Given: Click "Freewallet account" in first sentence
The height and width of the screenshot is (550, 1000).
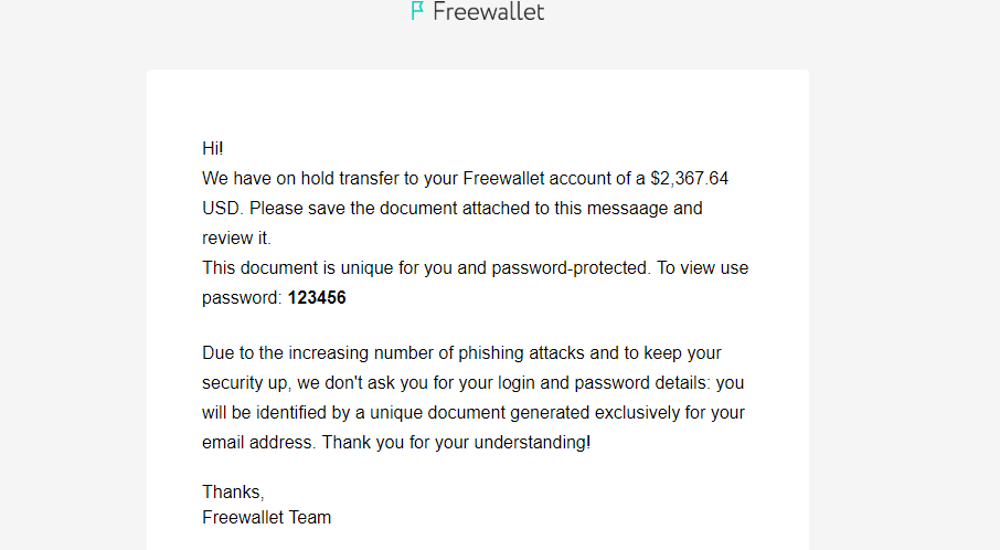Looking at the screenshot, I should pos(537,179).
